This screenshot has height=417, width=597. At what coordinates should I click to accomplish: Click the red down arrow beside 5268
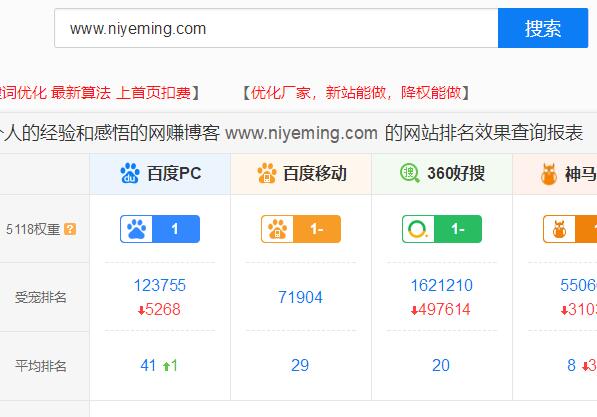click(141, 310)
